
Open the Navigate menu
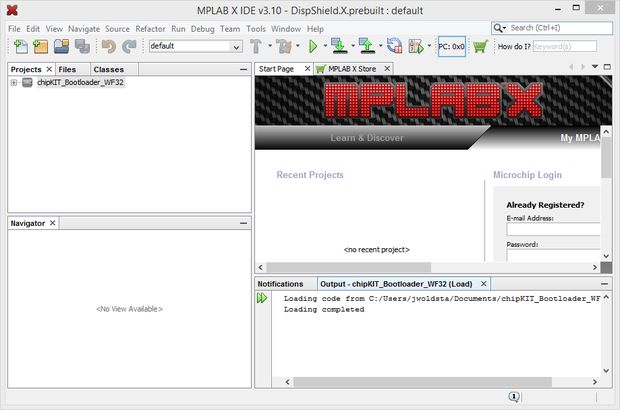pyautogui.click(x=84, y=29)
